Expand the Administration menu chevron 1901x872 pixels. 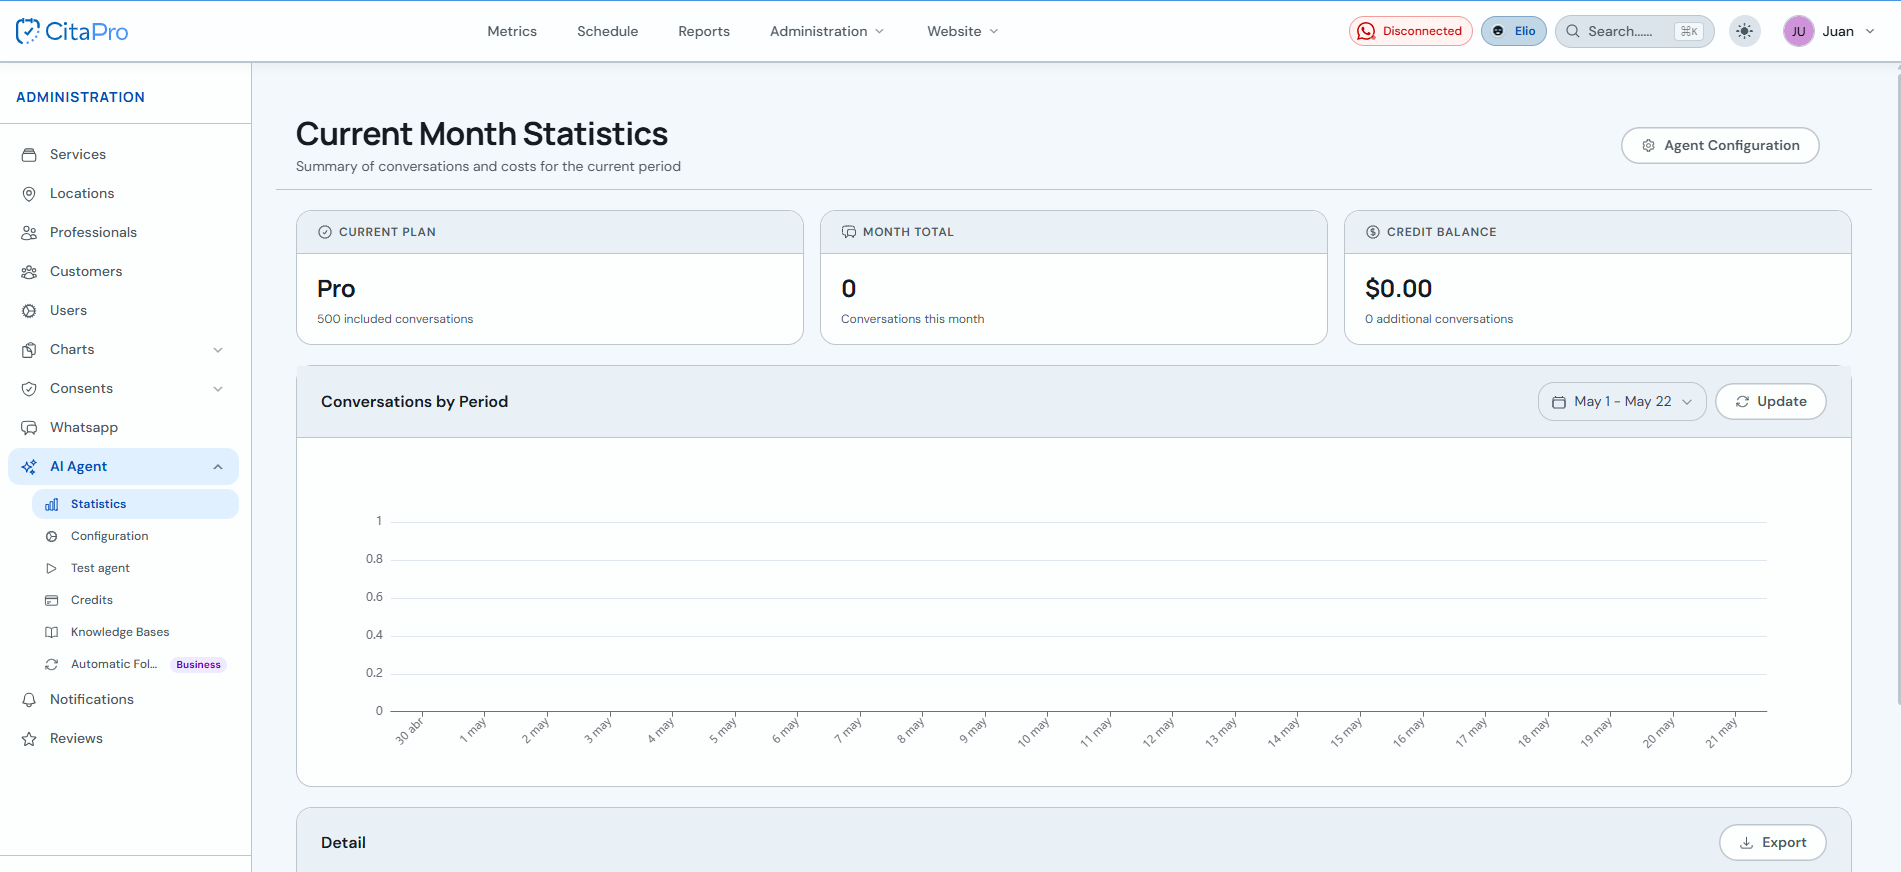pyautogui.click(x=880, y=31)
